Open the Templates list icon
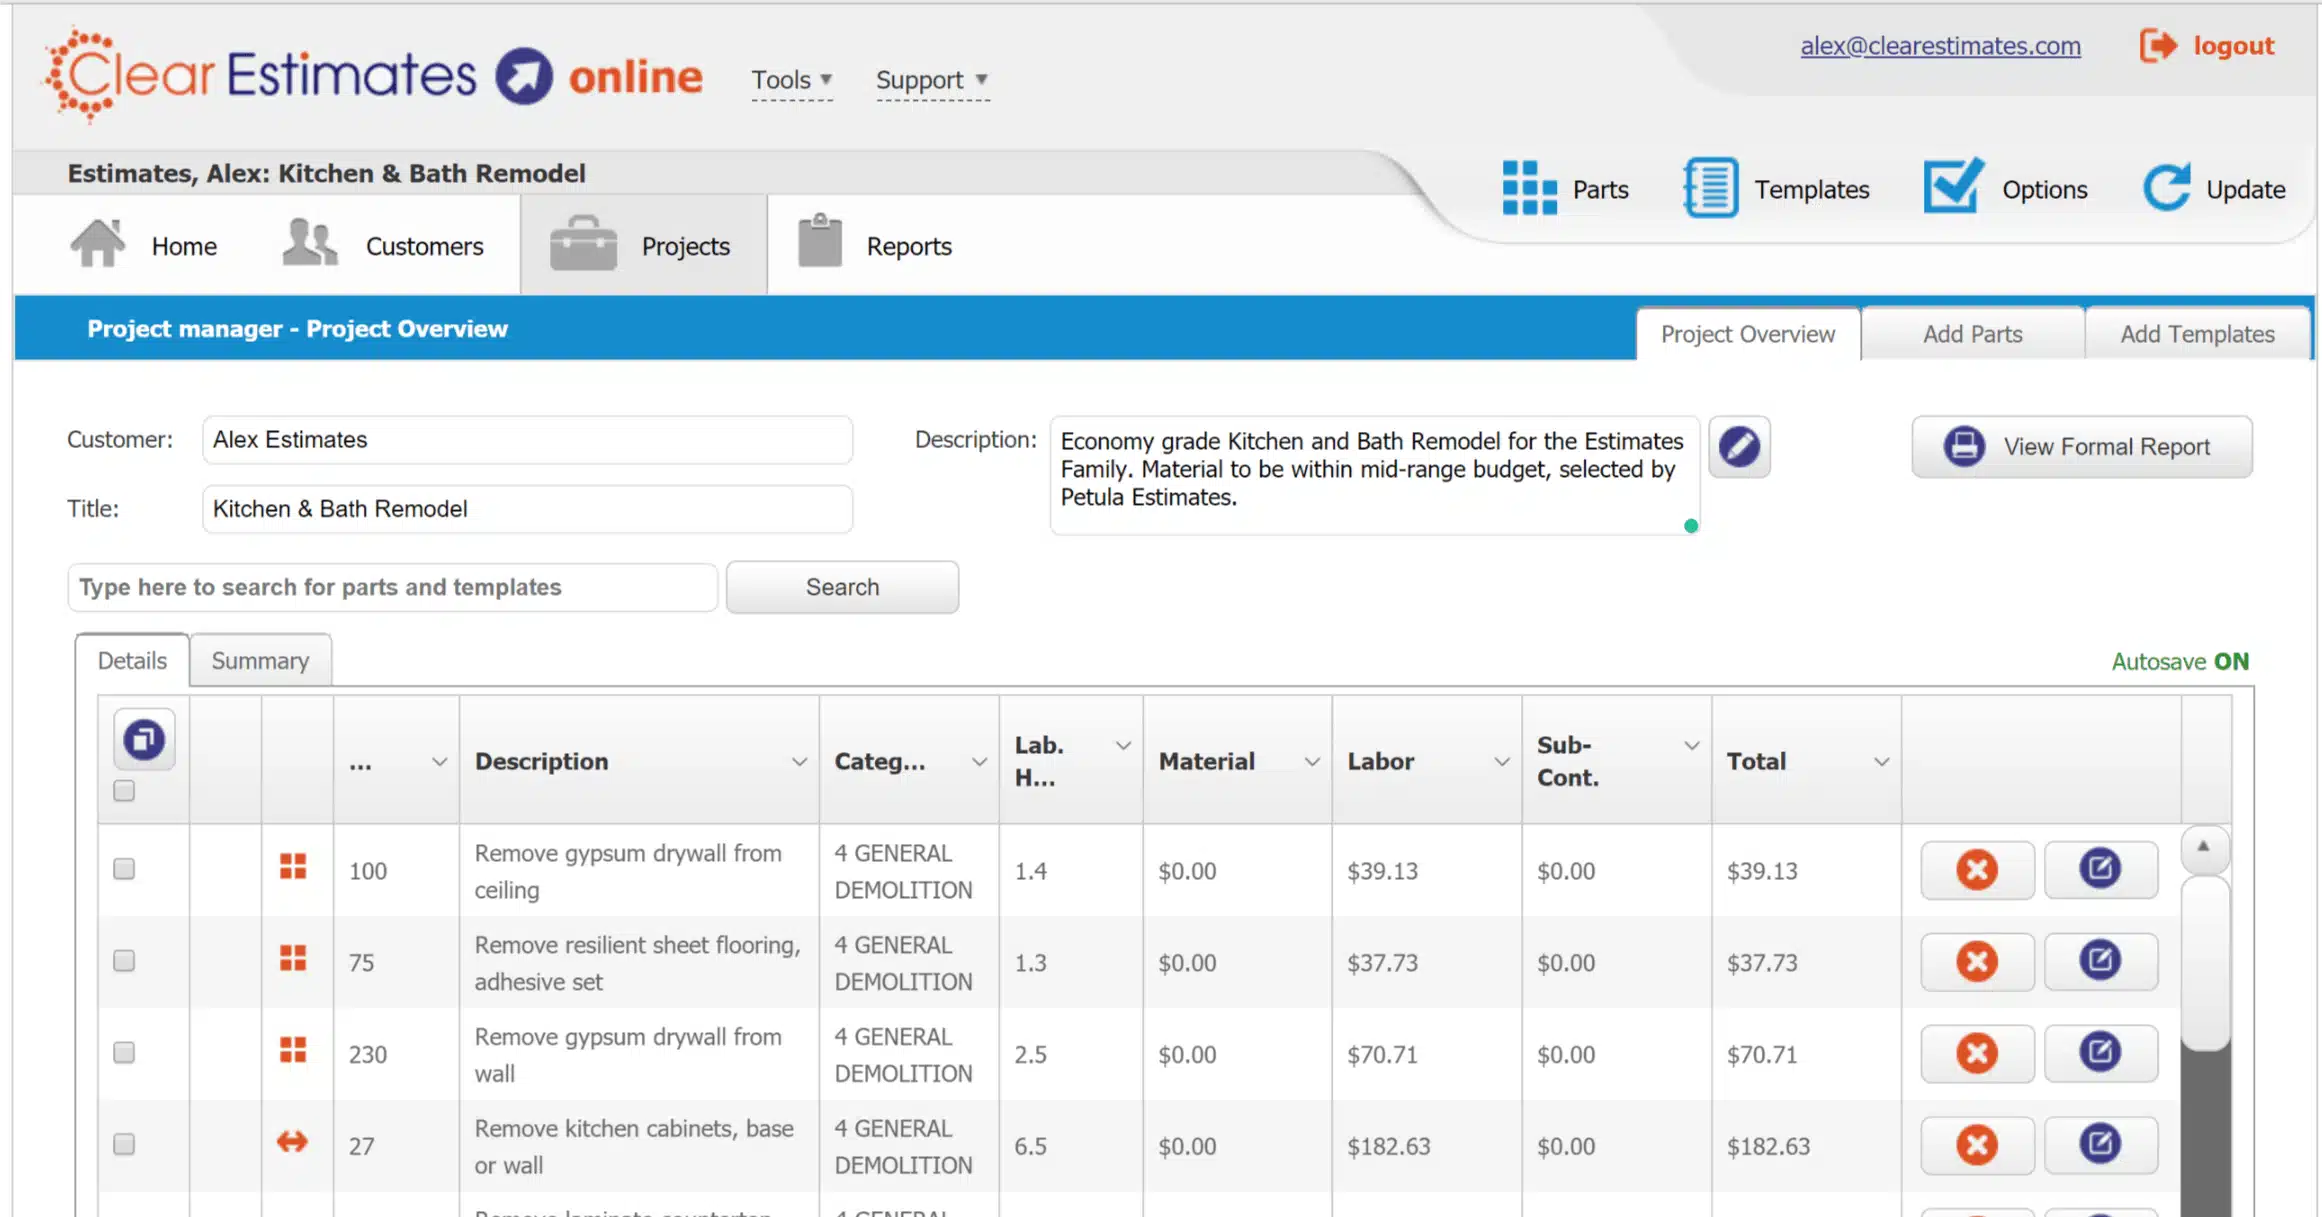Screen dimensions: 2322x1217 point(1710,188)
